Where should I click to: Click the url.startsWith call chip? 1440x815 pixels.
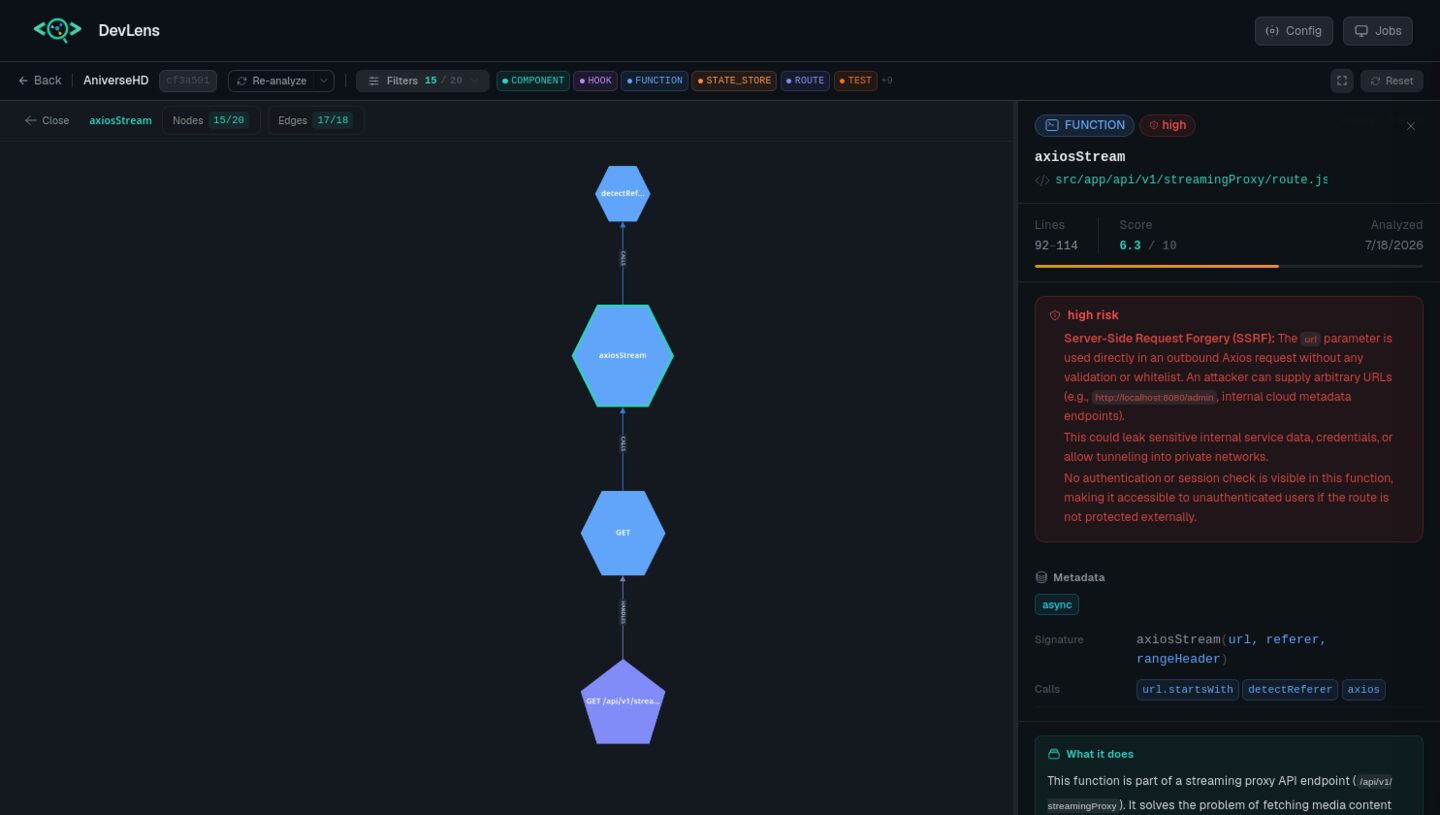(1188, 689)
